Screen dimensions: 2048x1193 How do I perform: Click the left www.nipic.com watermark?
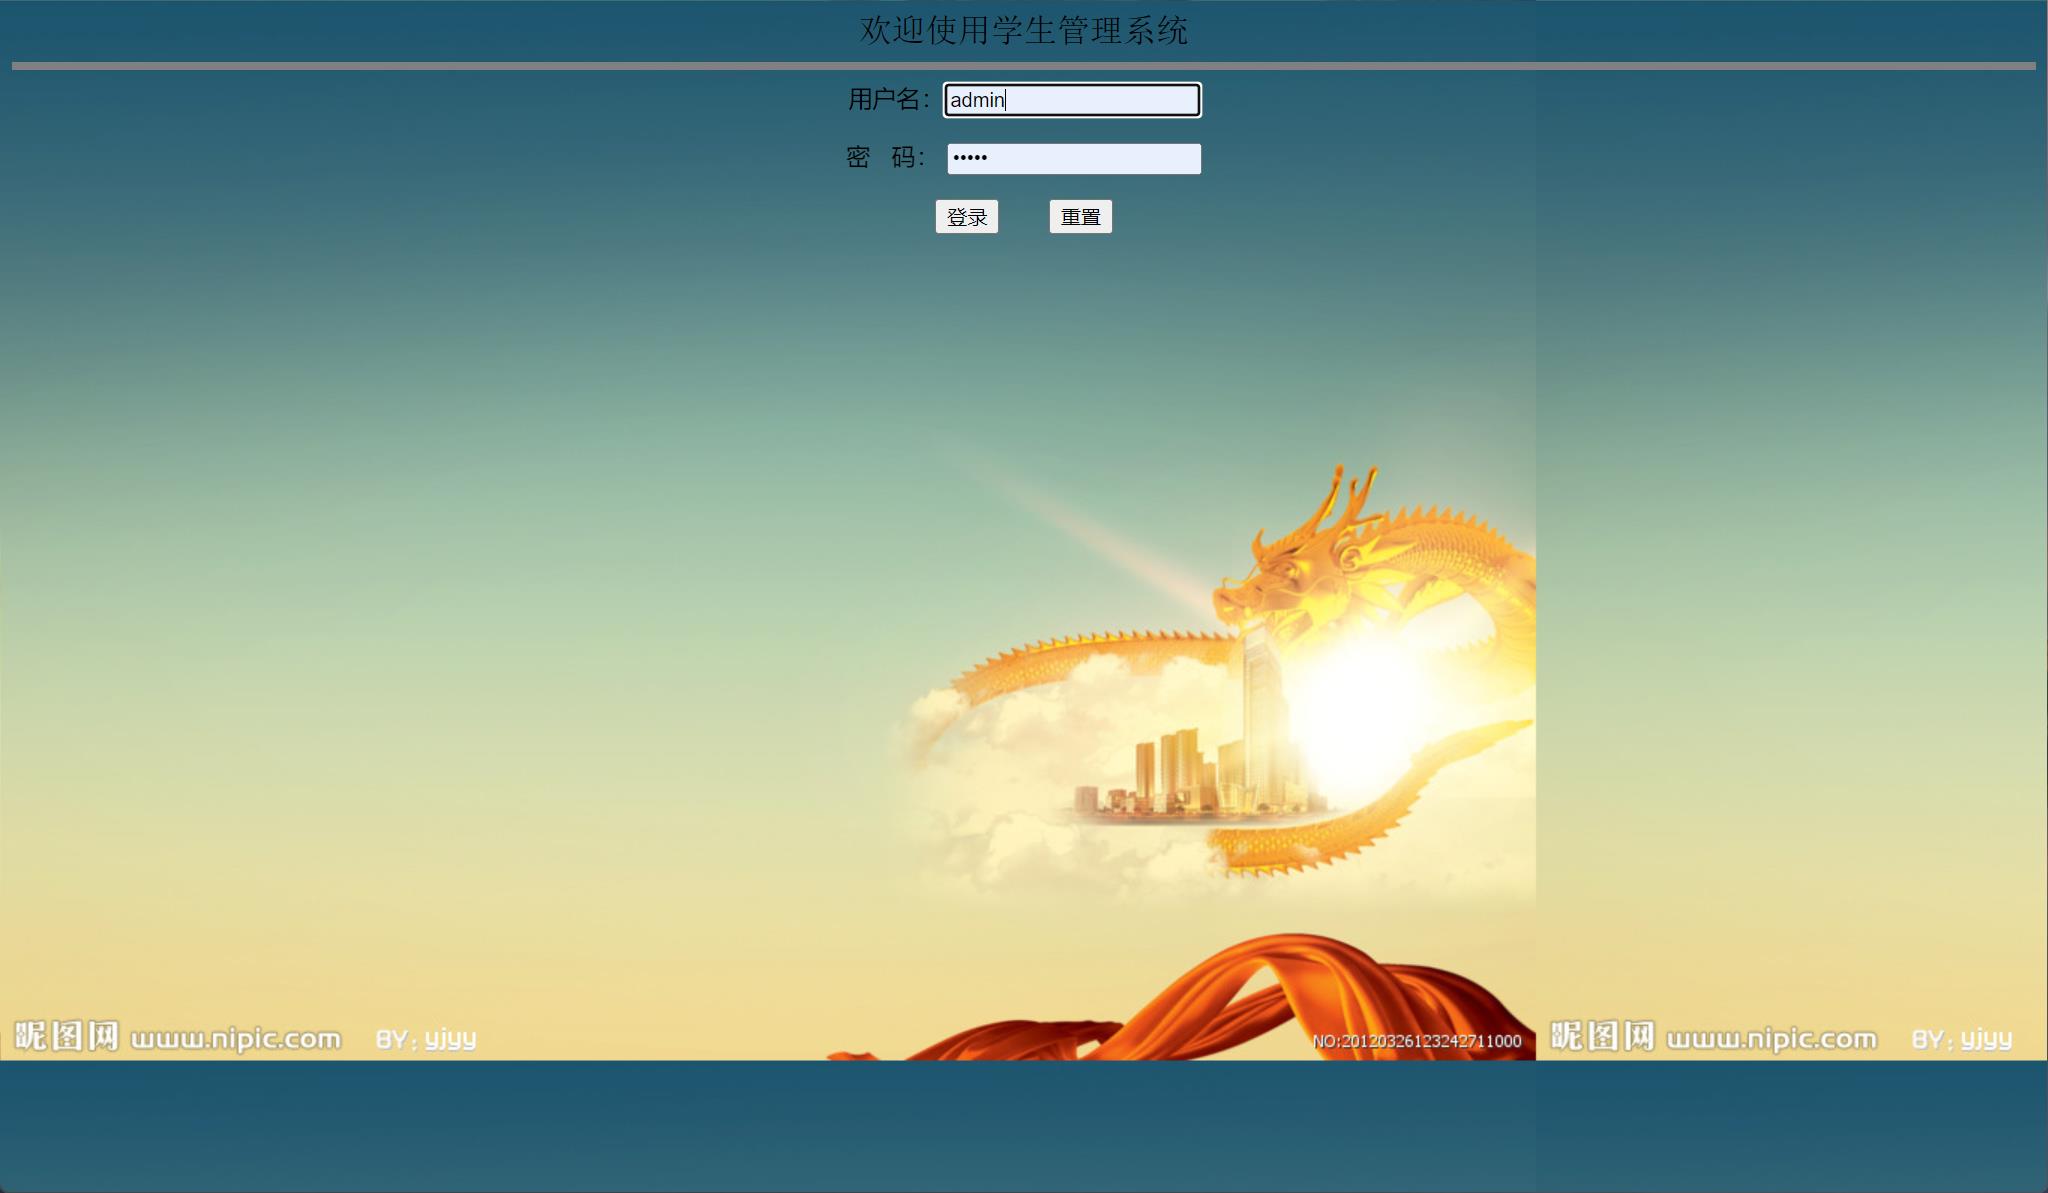point(236,1039)
